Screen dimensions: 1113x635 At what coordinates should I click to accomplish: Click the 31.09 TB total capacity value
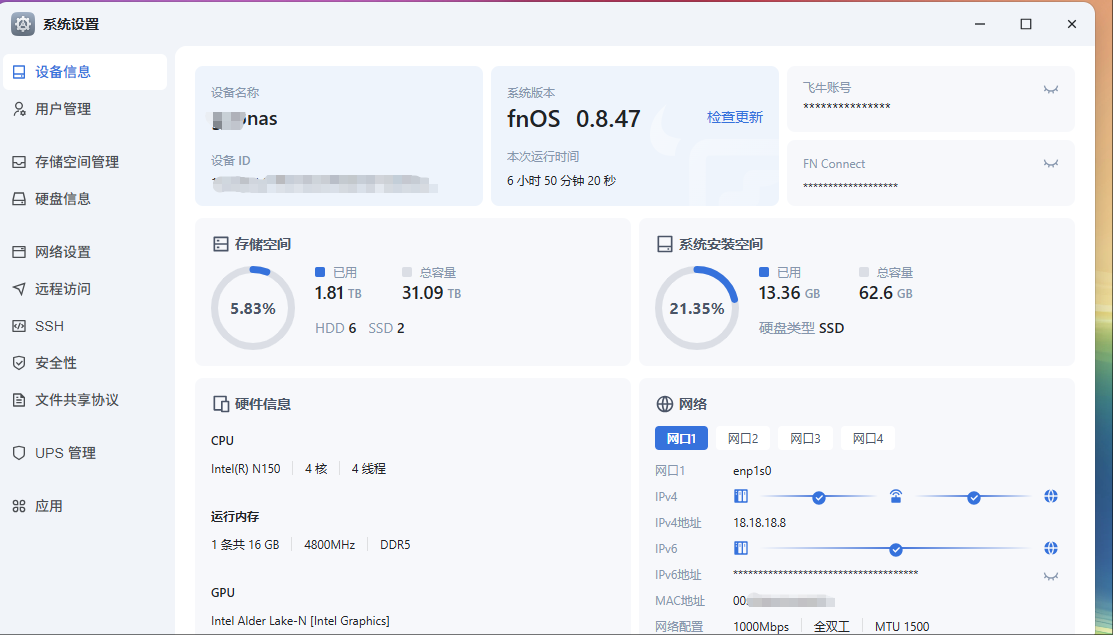[x=432, y=292]
